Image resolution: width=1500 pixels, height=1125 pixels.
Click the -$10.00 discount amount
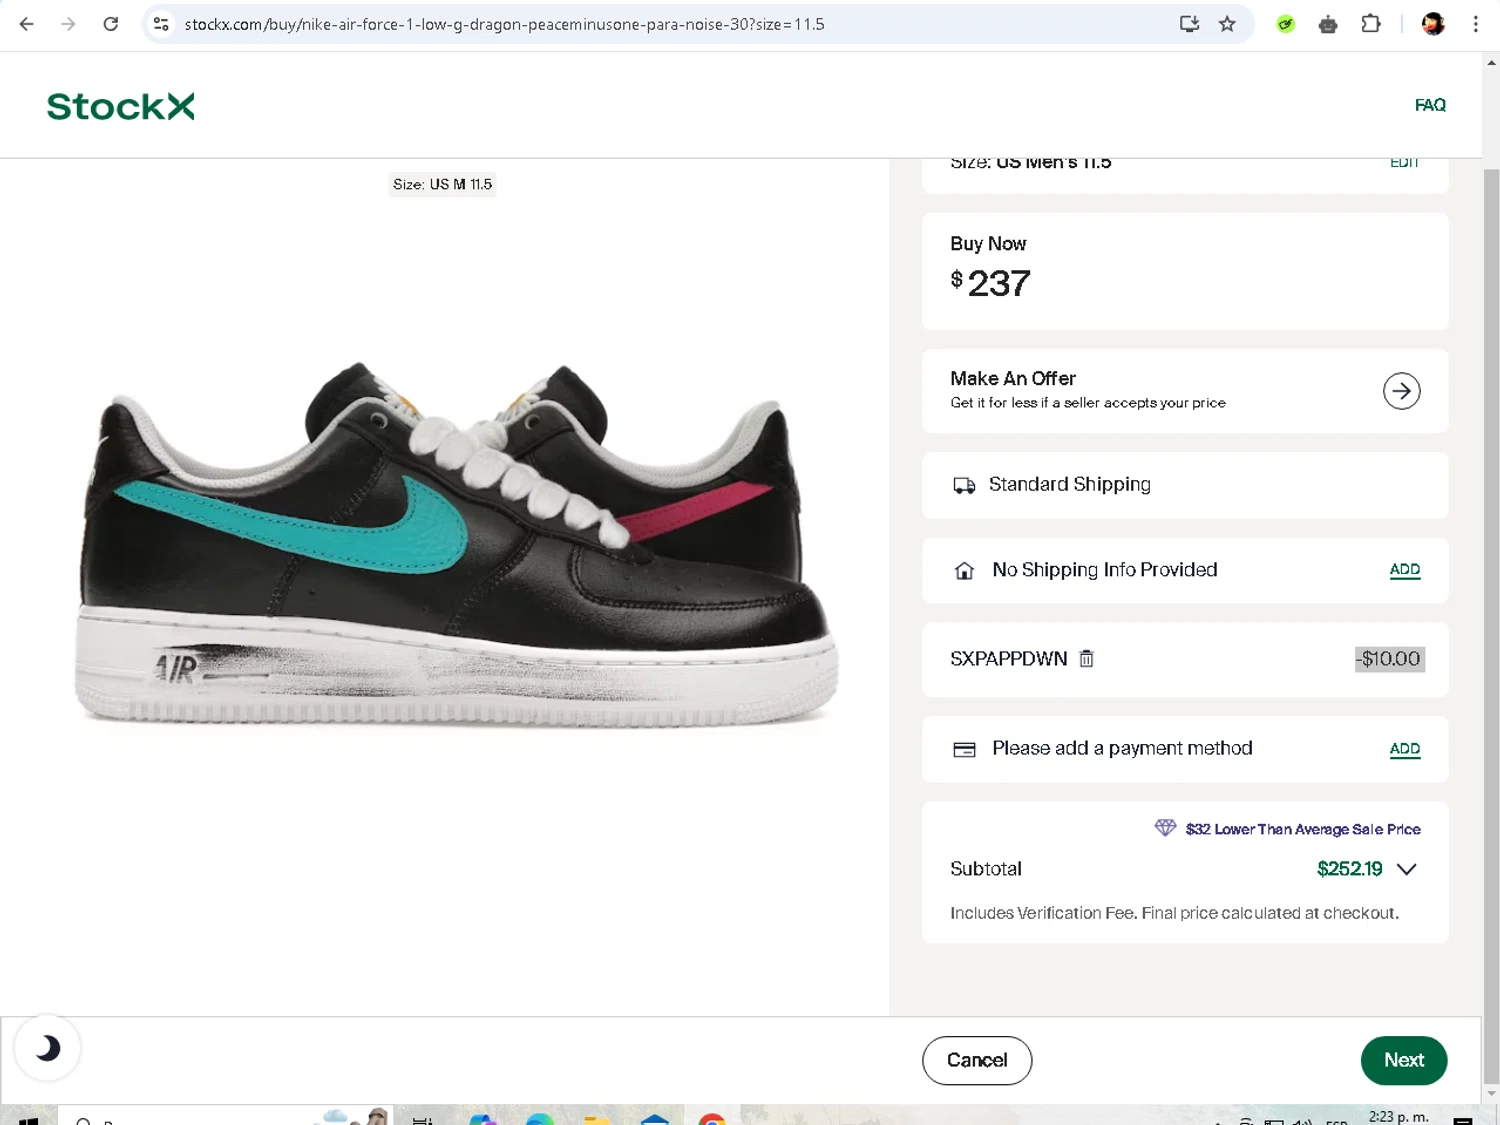click(1390, 658)
